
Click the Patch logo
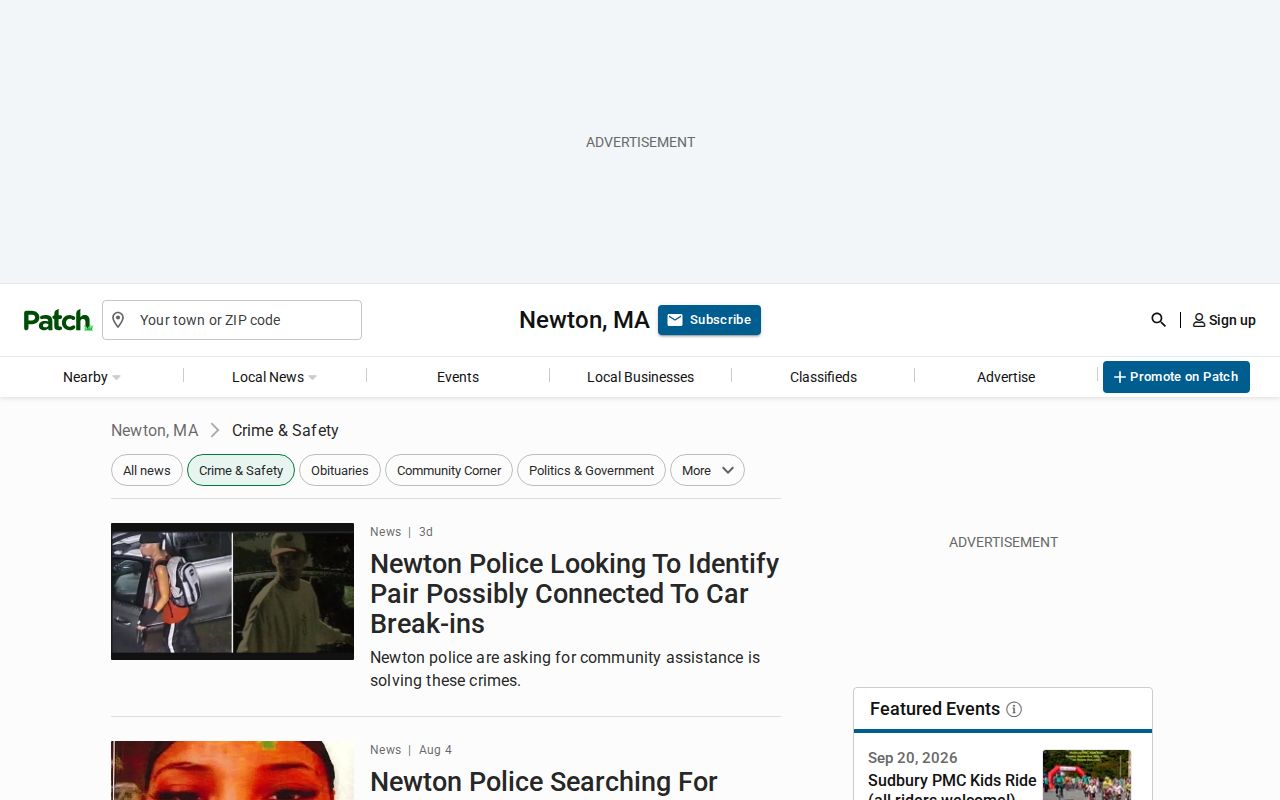58,320
